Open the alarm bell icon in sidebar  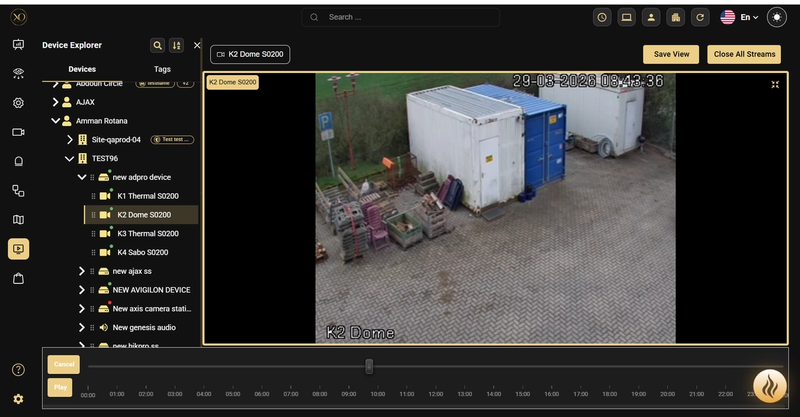[18, 162]
